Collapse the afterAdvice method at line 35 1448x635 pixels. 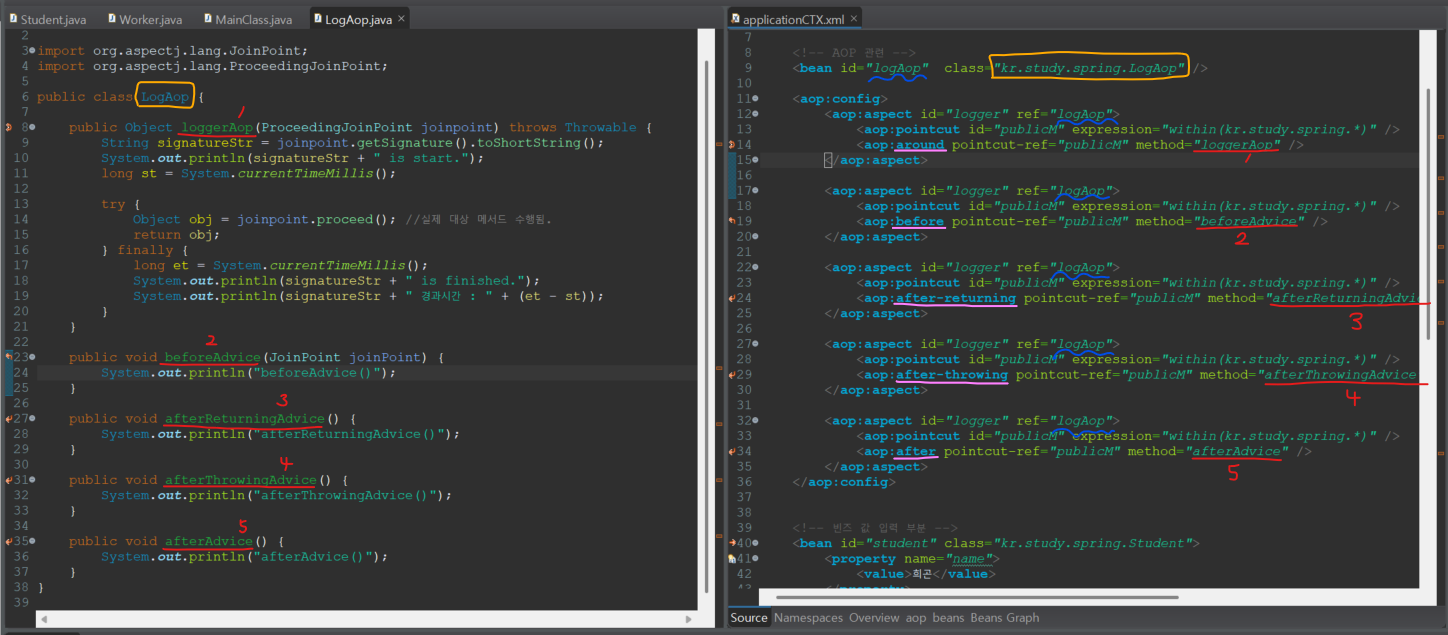pos(33,541)
